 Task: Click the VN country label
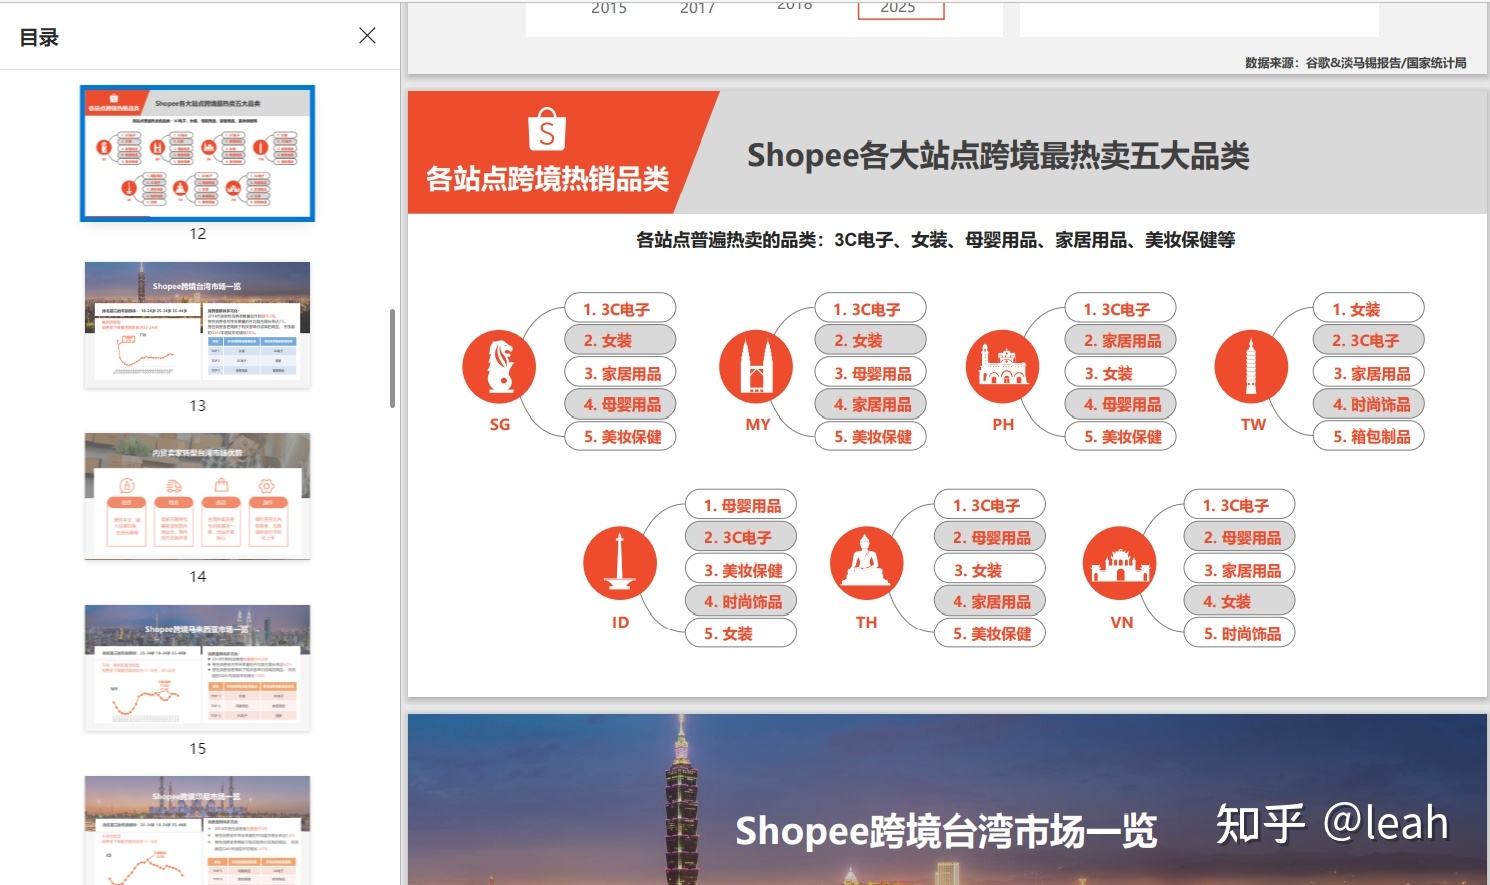point(1122,622)
